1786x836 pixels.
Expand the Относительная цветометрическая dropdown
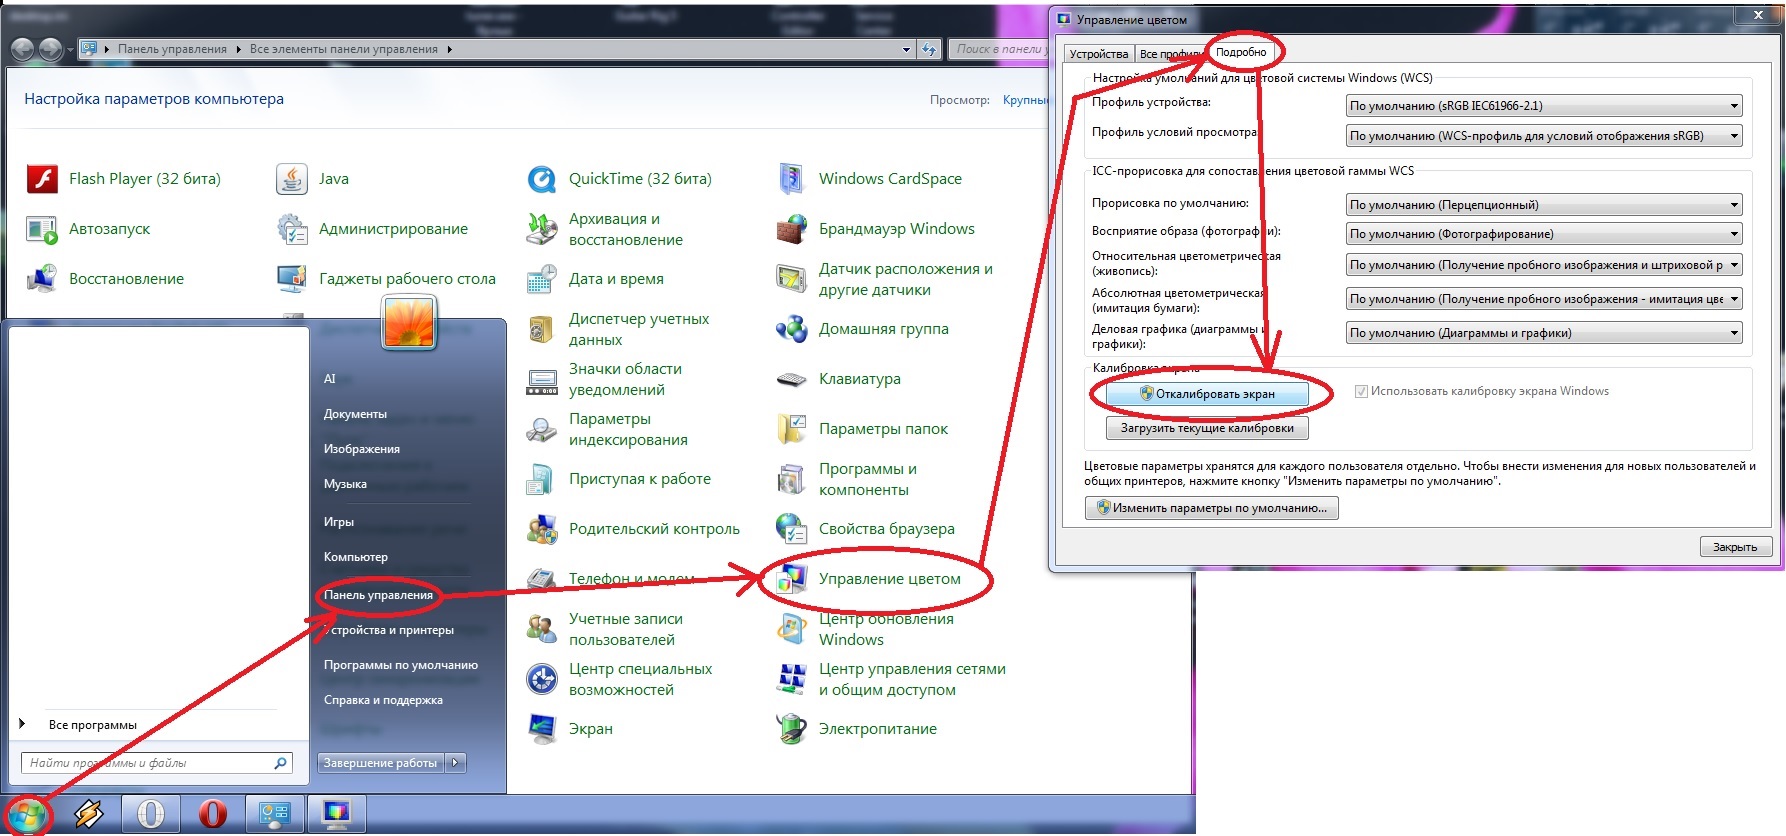click(x=1544, y=265)
